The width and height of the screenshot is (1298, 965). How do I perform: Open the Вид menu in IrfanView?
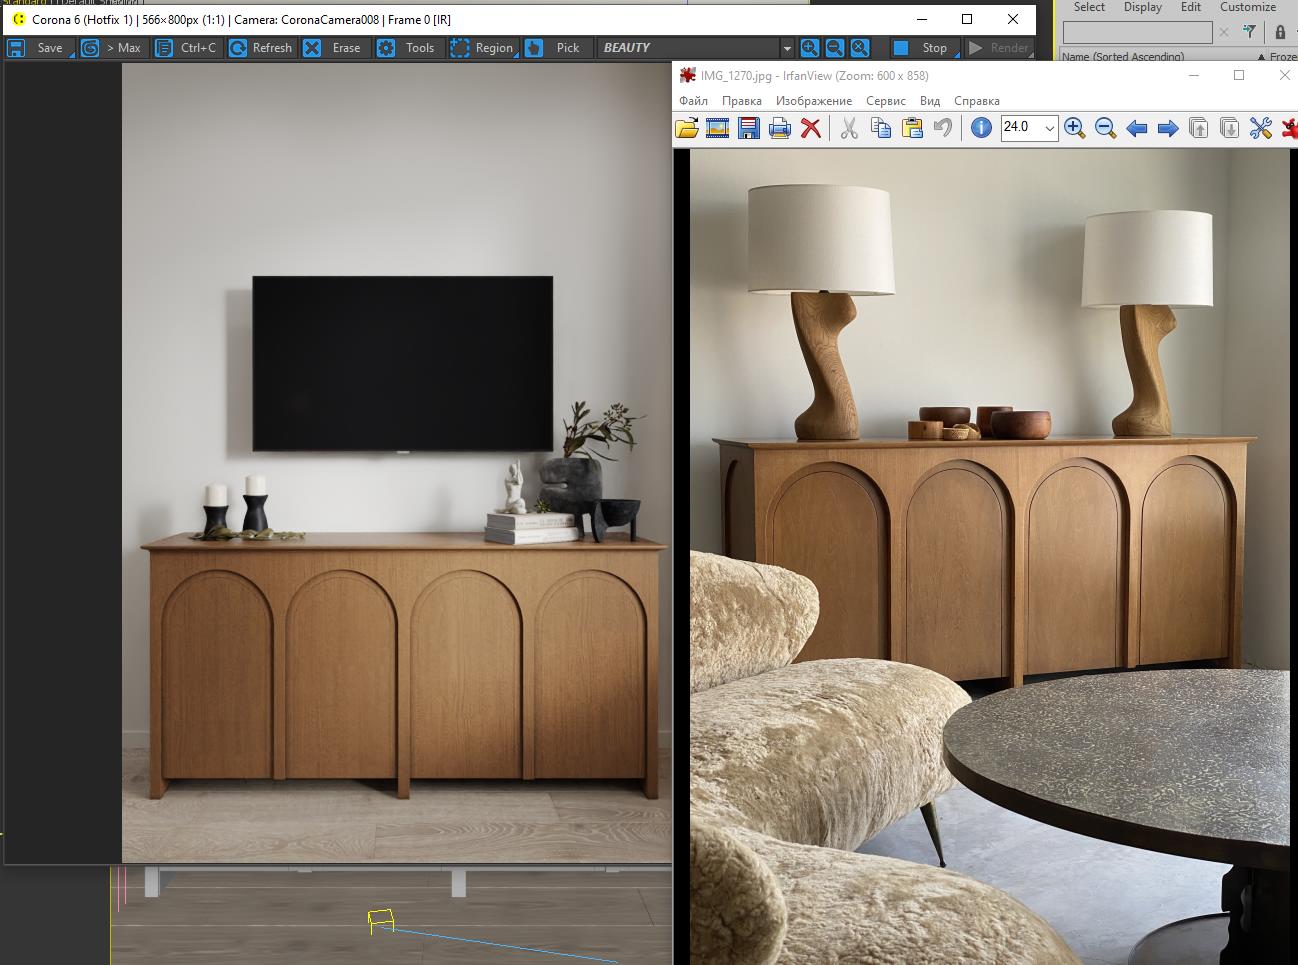pyautogui.click(x=930, y=101)
